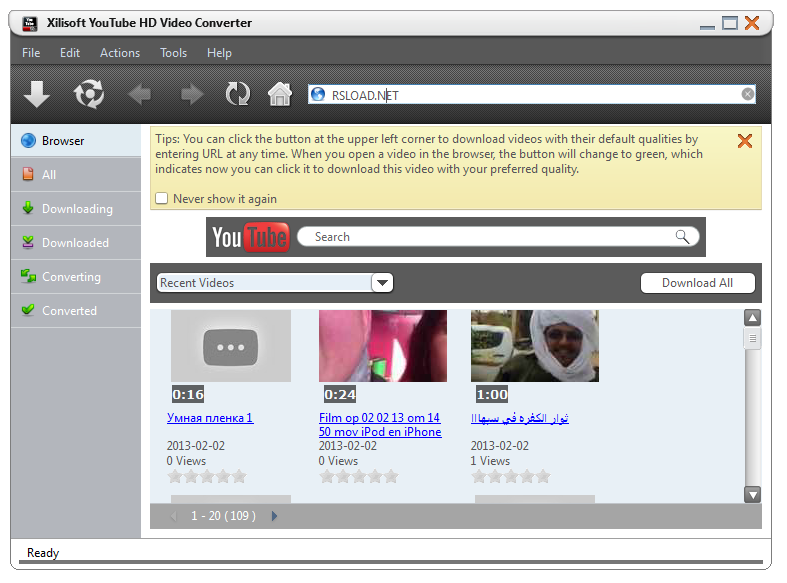
Task: Go to next page of video results
Action: click(274, 516)
